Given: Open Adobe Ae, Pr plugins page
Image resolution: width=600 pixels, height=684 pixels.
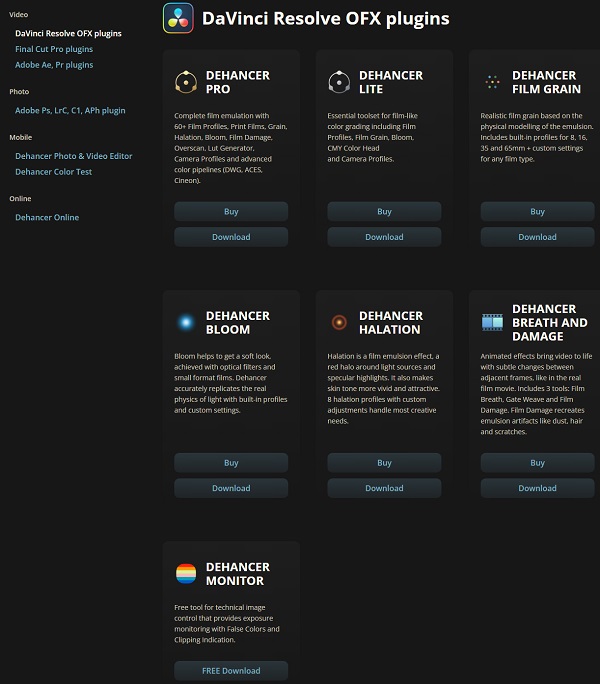Looking at the screenshot, I should pos(54,65).
